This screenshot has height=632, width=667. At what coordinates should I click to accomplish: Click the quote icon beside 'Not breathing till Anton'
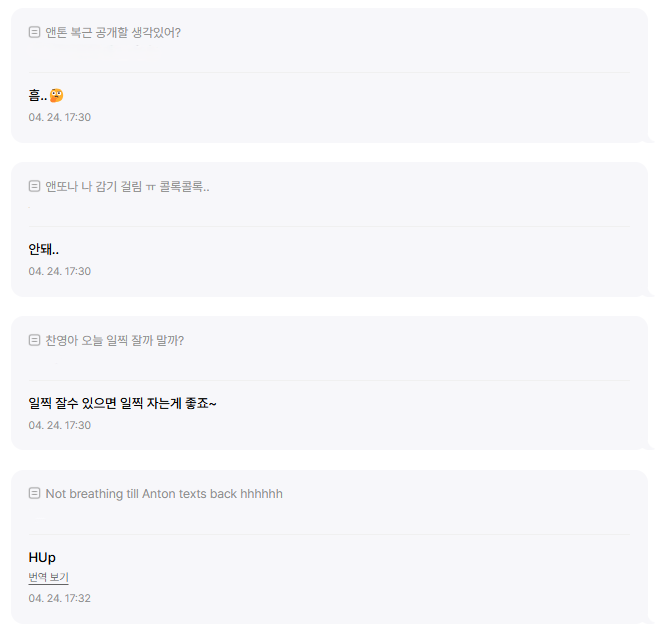(35, 494)
